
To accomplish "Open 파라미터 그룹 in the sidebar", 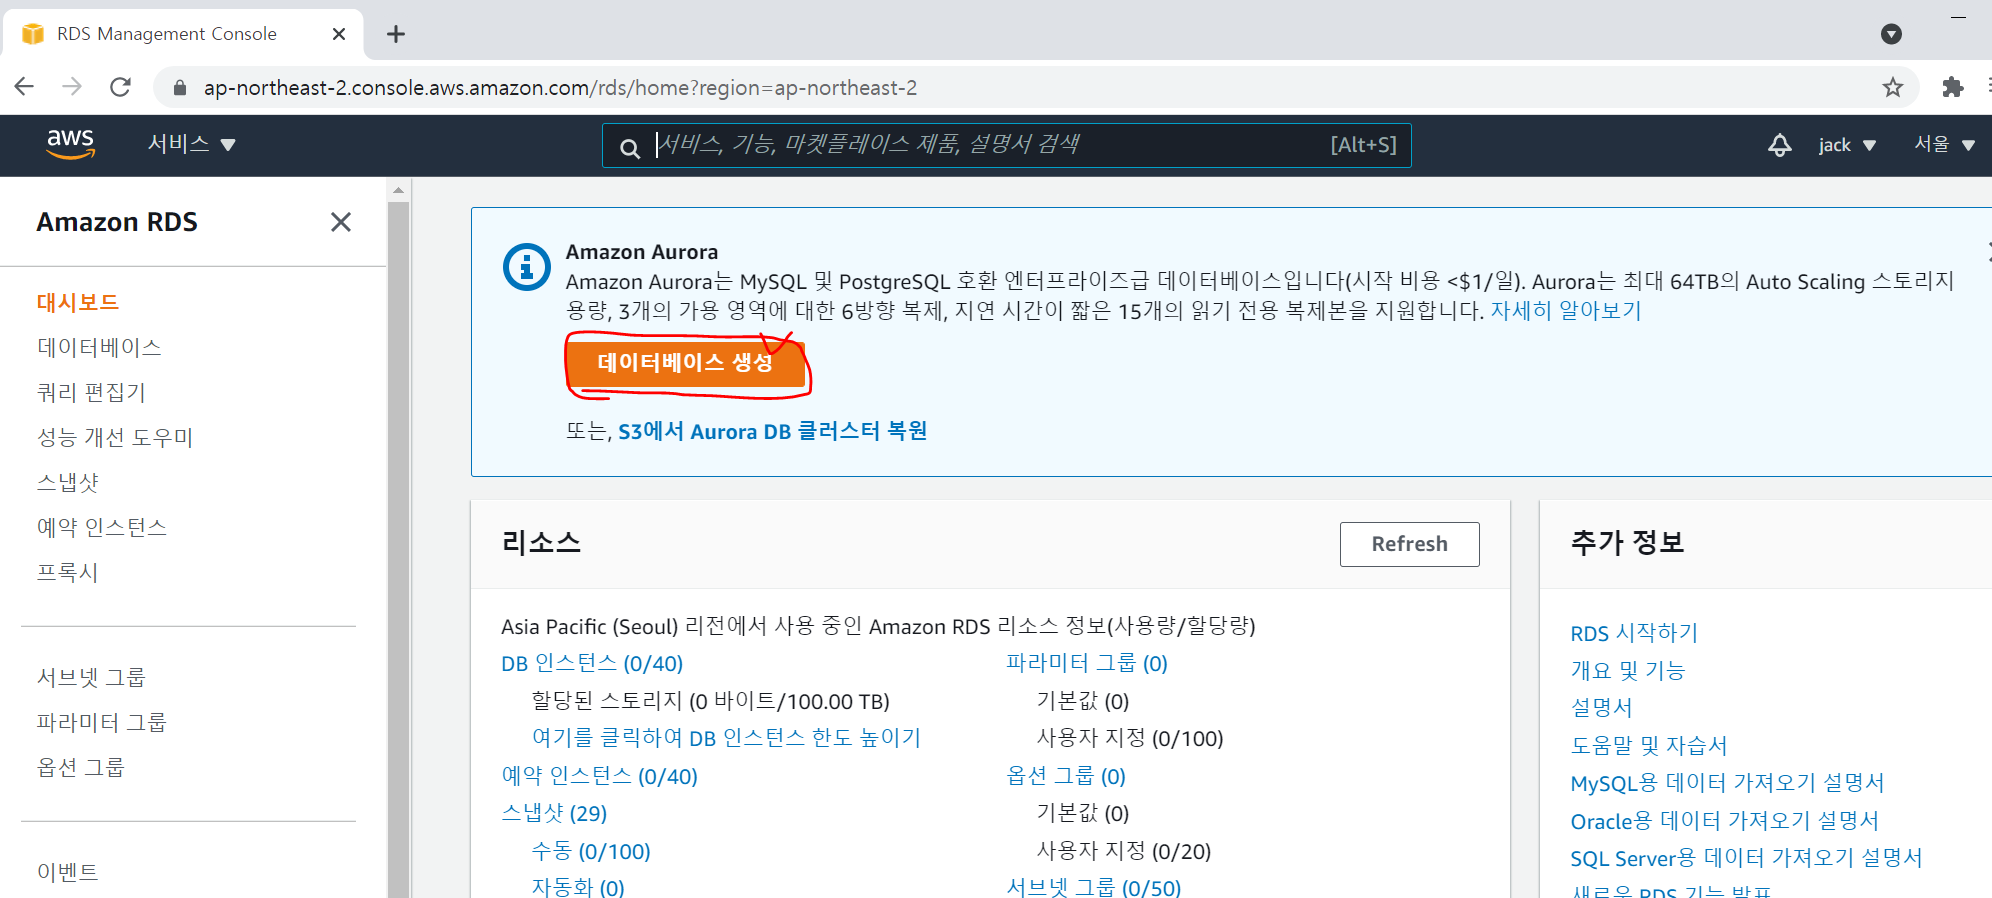I will 101,722.
